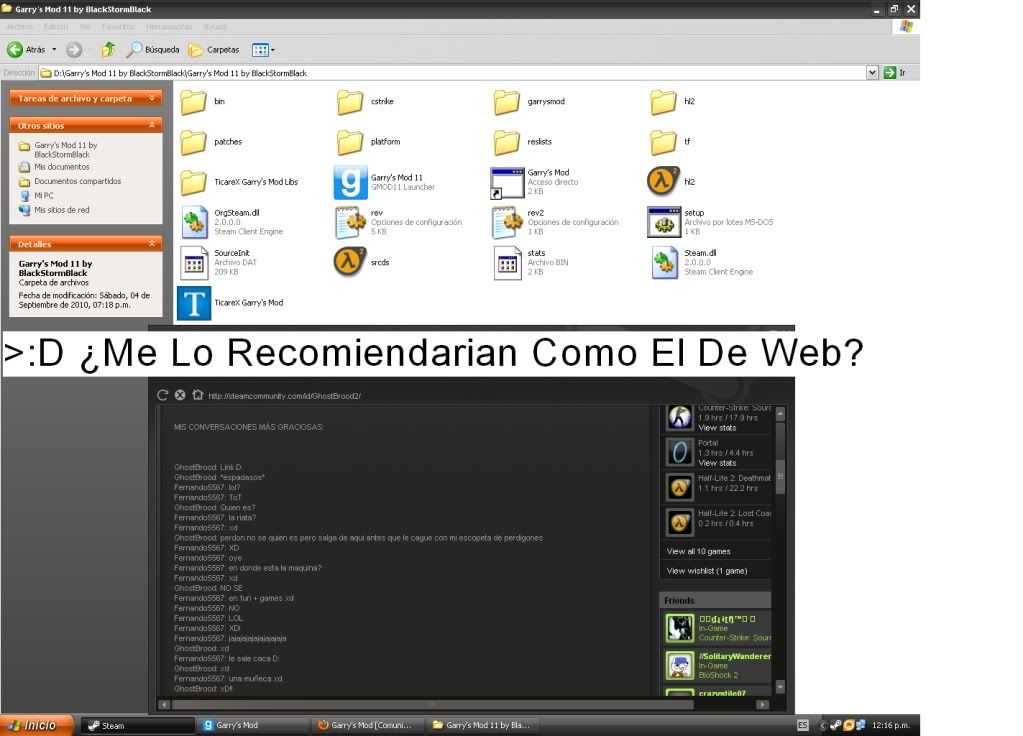Viewport: 1023px width, 736px height.
Task: Go back with the Atrás button
Action: pos(26,50)
